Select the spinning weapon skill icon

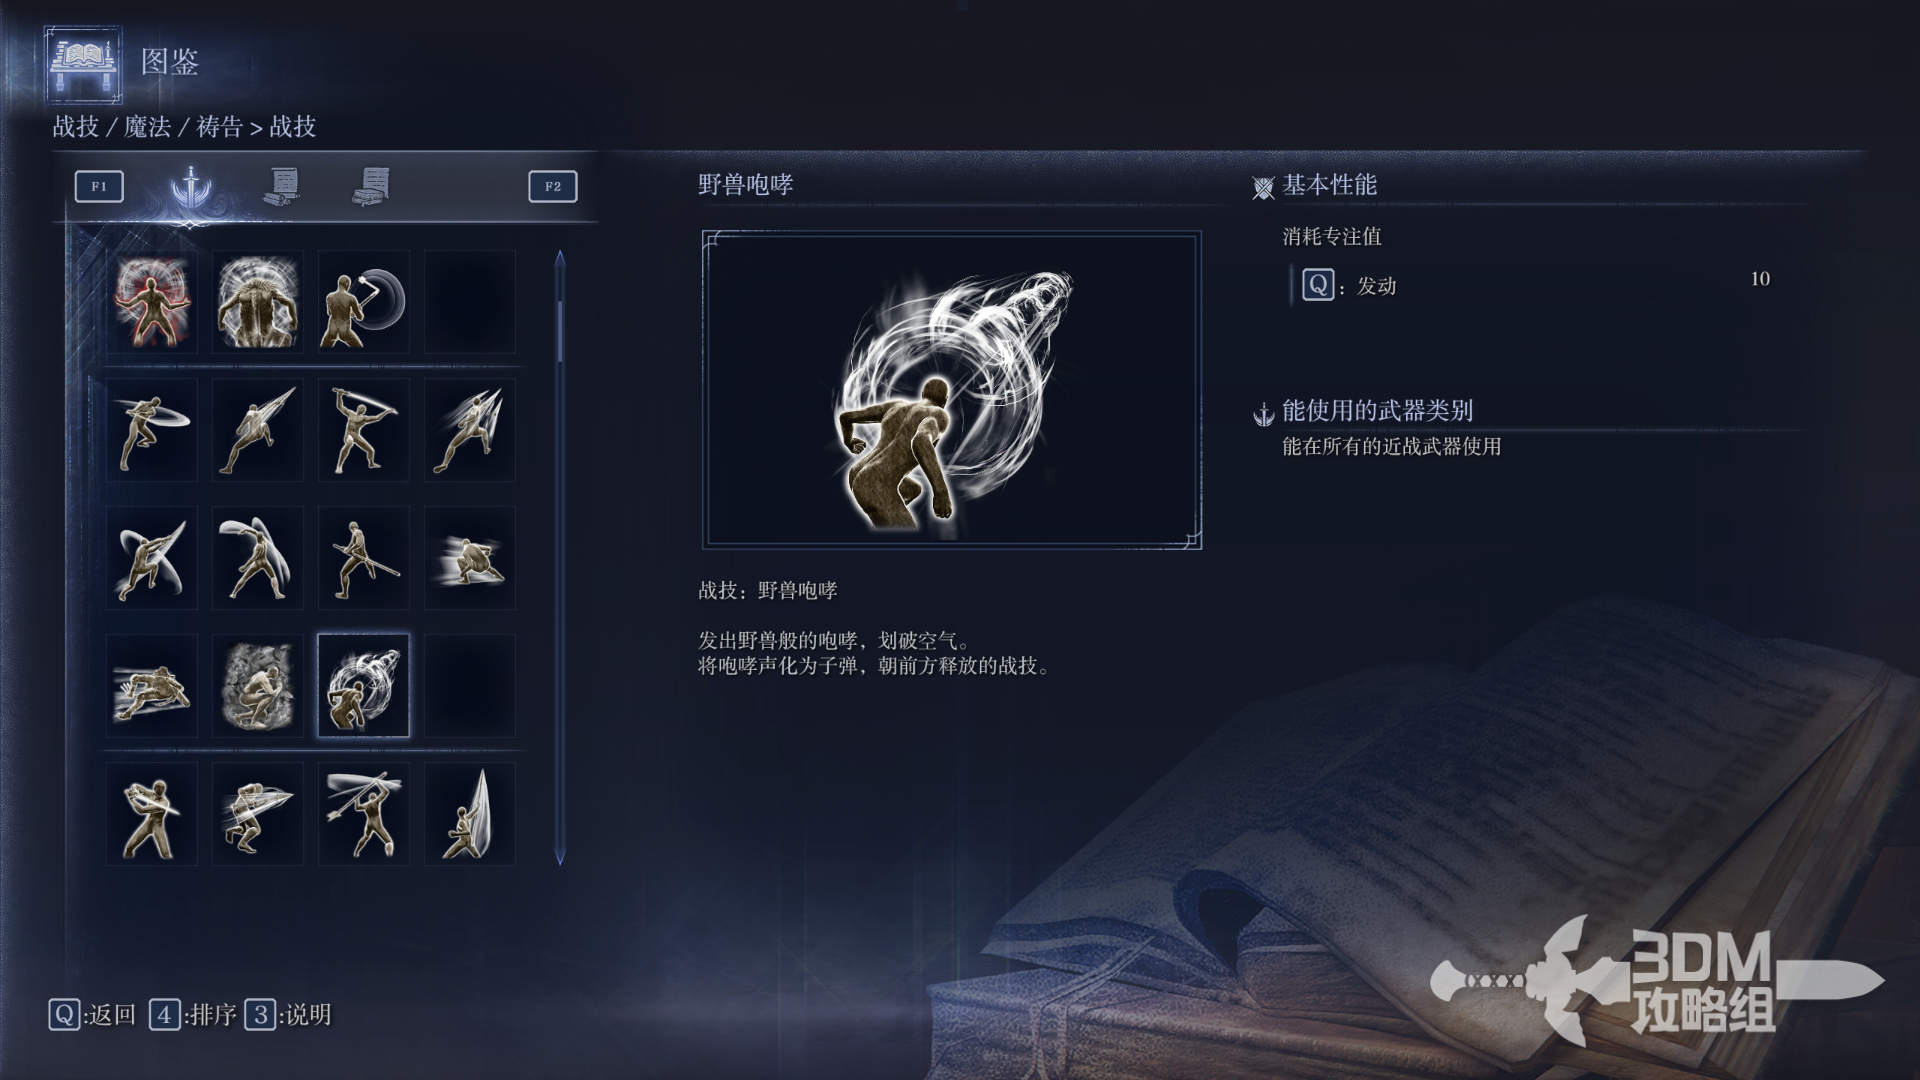tap(364, 302)
